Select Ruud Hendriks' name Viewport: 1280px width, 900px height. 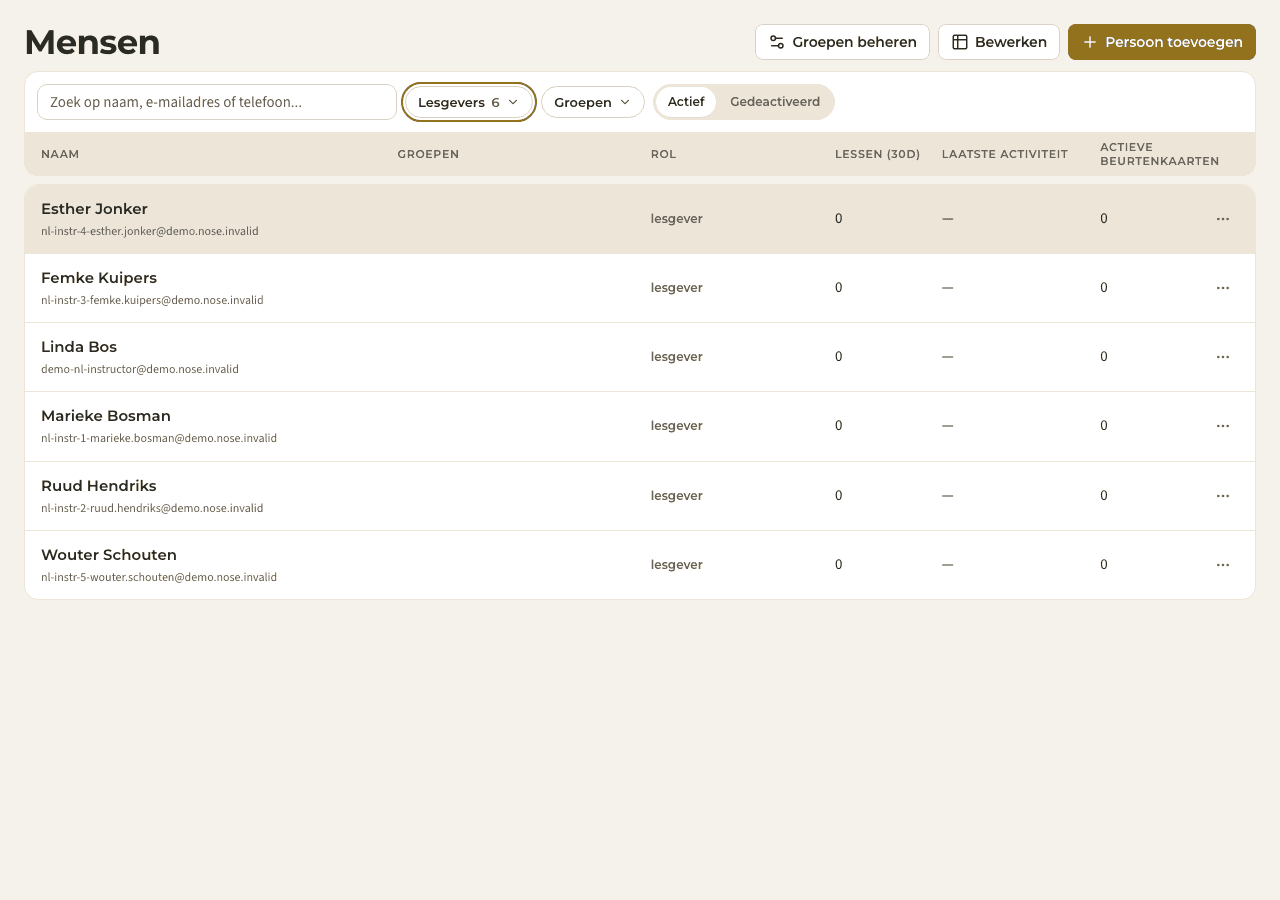(x=99, y=486)
